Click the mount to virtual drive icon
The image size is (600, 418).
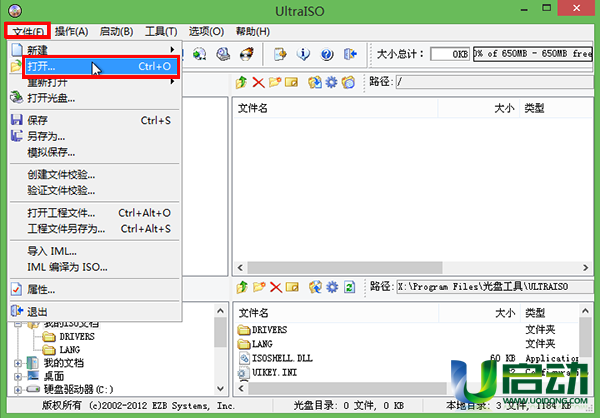(199, 54)
